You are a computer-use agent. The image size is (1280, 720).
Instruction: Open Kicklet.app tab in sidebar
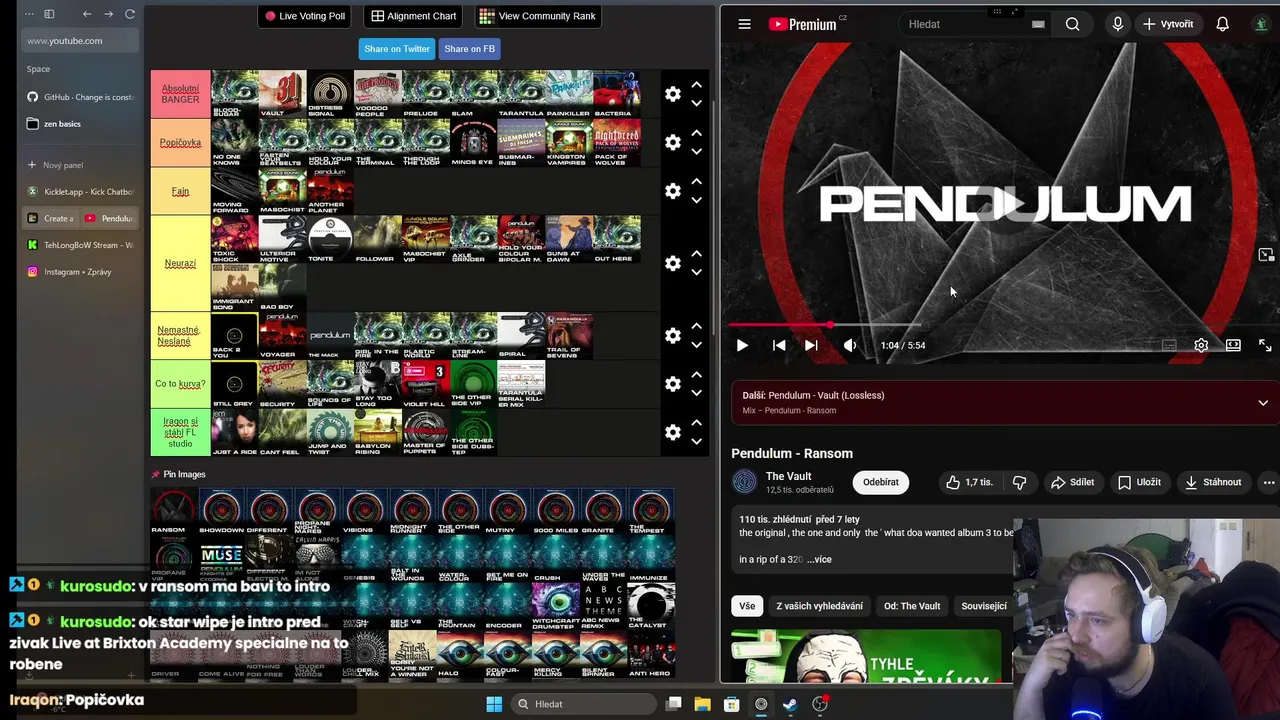(x=80, y=191)
